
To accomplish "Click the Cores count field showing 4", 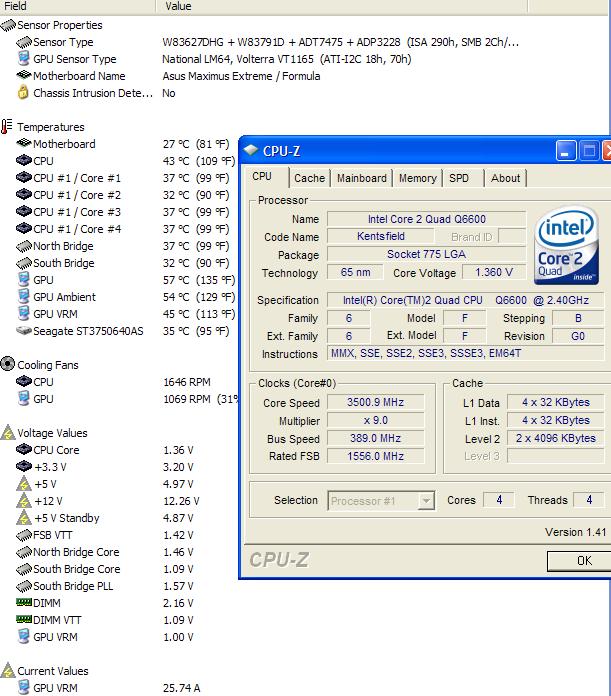I will coord(499,500).
